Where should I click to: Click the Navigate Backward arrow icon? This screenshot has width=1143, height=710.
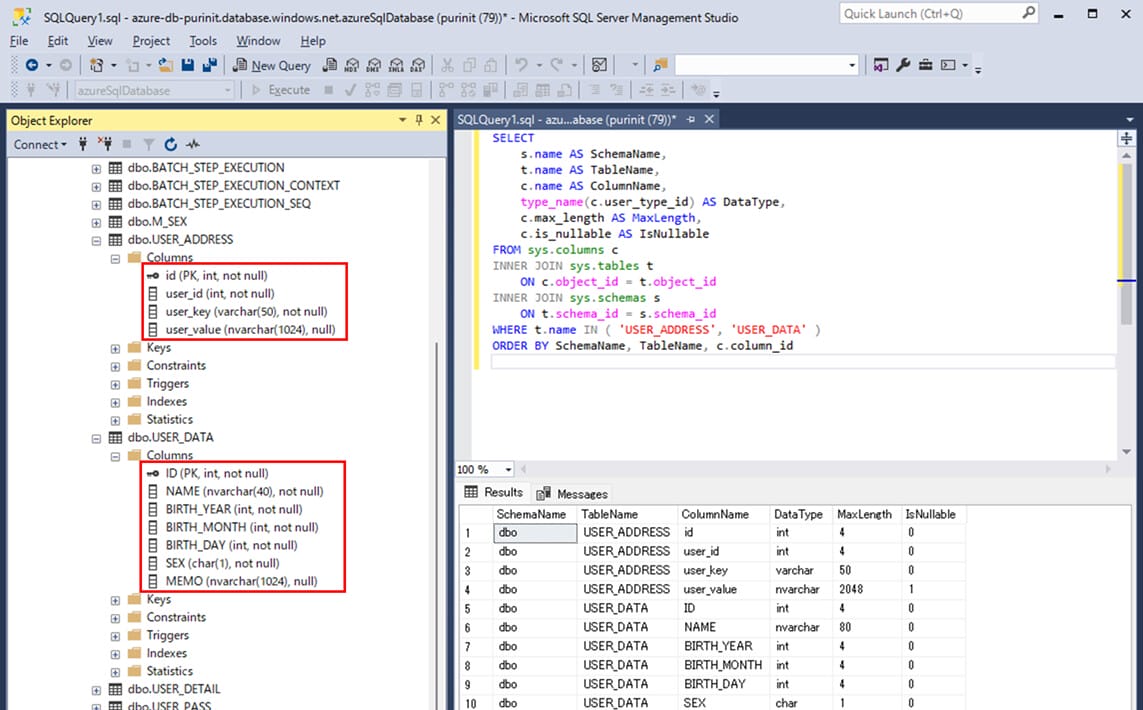[x=32, y=65]
